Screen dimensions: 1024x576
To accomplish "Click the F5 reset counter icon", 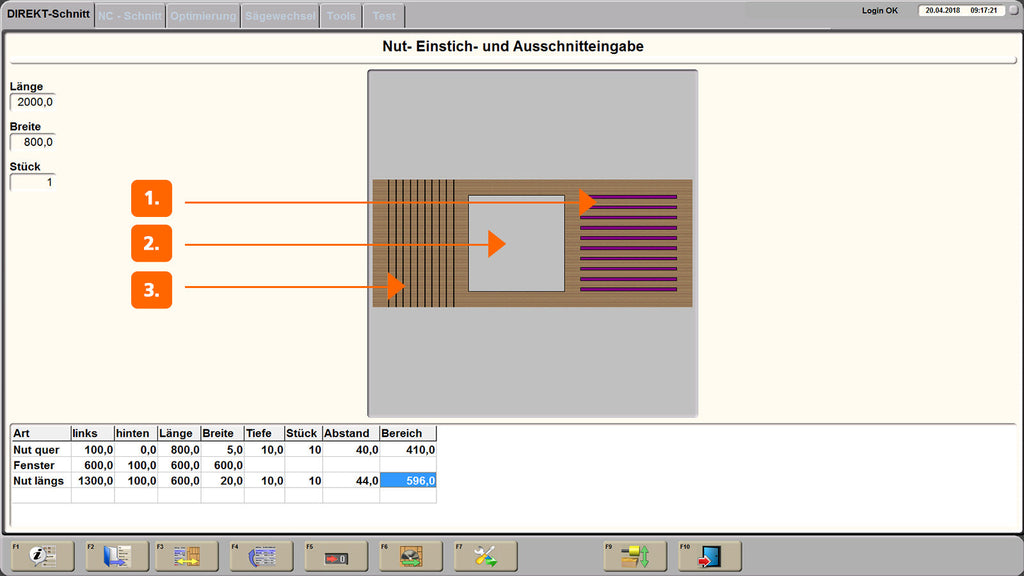I will pyautogui.click(x=336, y=556).
